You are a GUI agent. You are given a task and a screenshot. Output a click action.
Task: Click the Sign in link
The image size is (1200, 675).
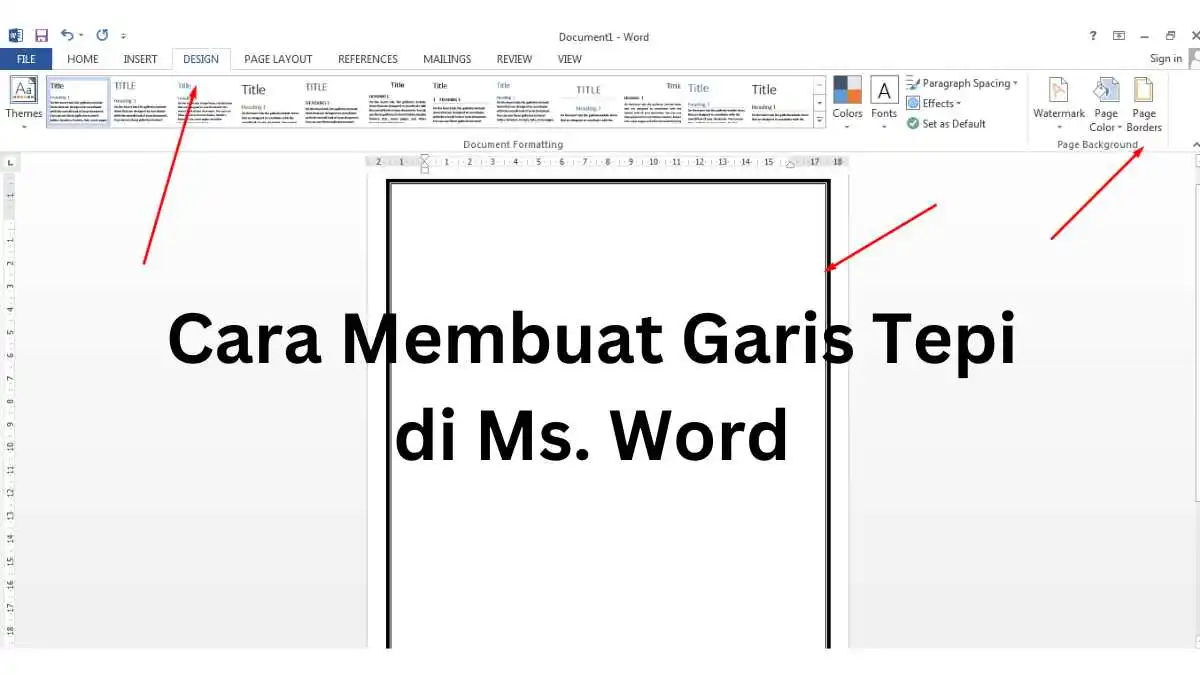tap(1164, 58)
